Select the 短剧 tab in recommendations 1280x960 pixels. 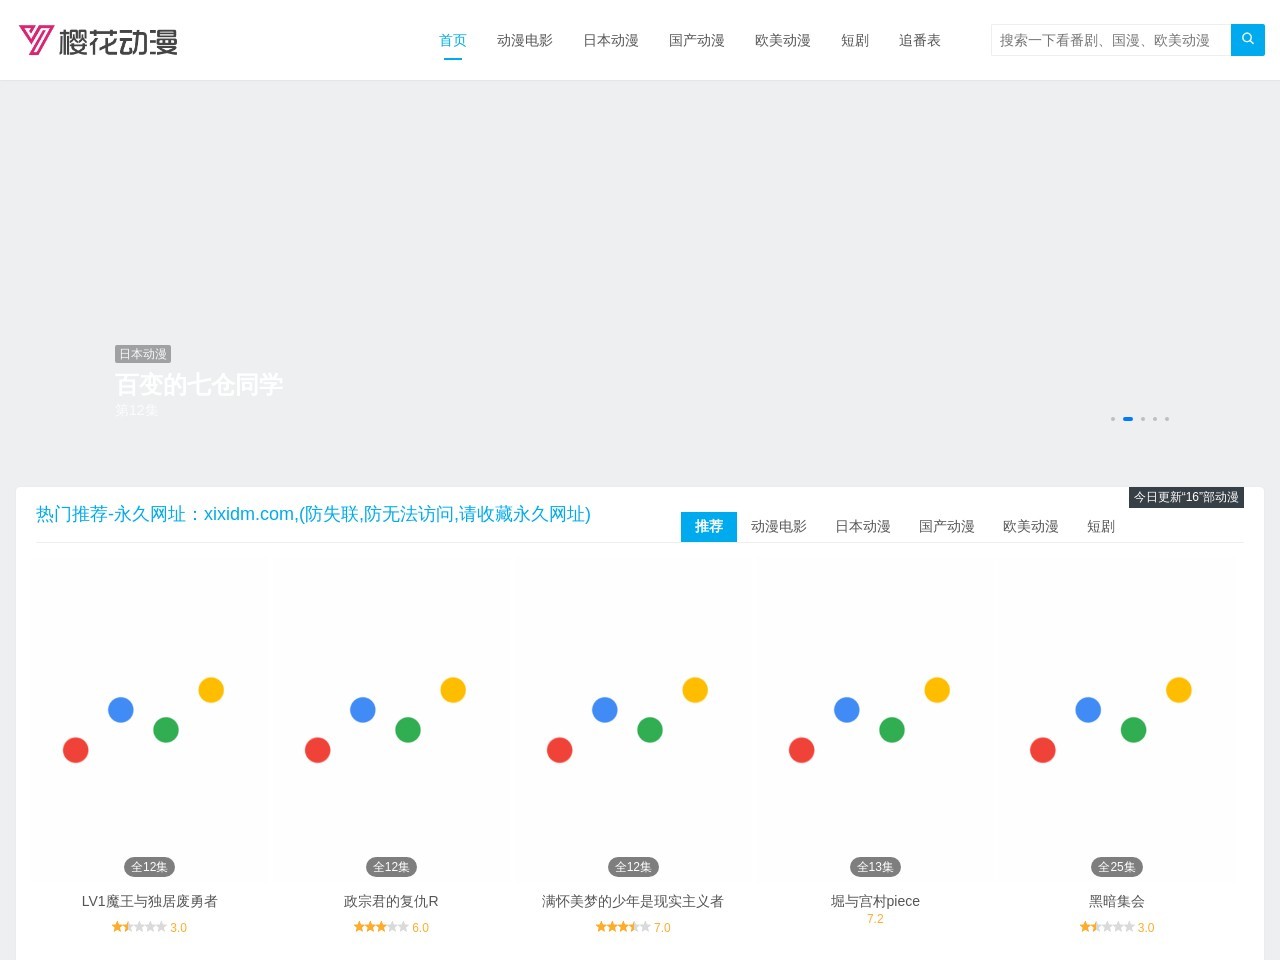1101,527
